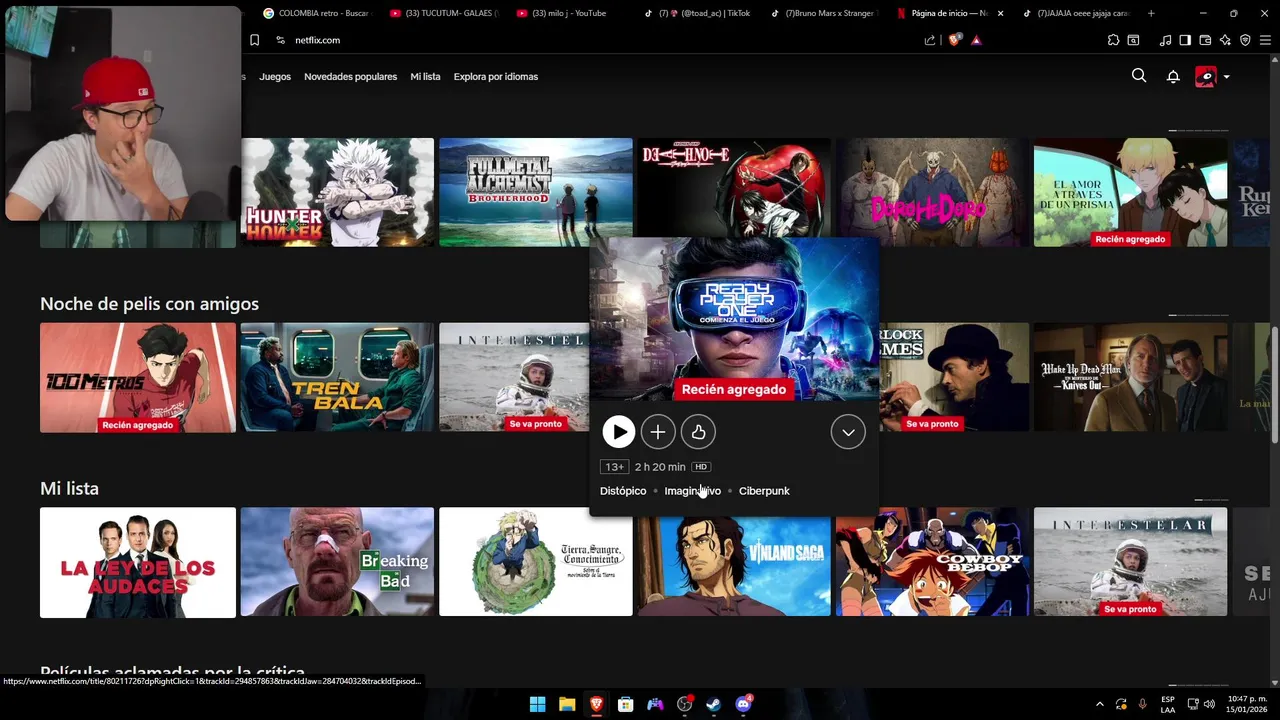Go to Mi lista in navigation

(x=425, y=77)
